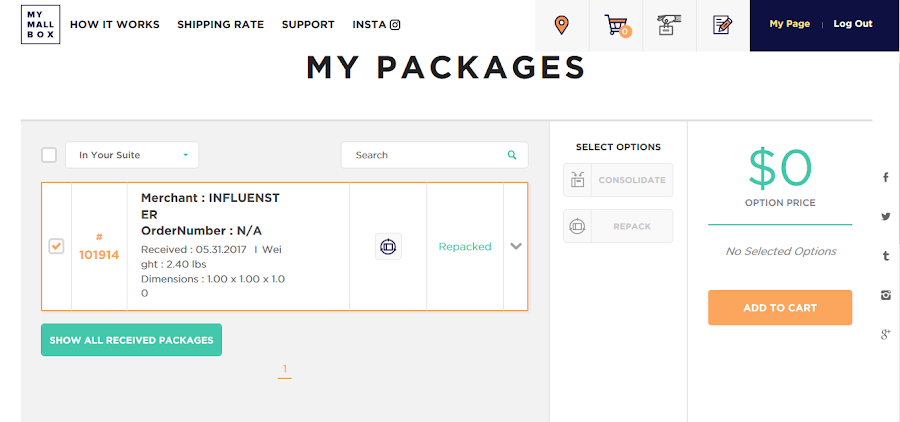Click the notepad edit icon in header
This screenshot has width=900, height=422.
(x=722, y=25)
